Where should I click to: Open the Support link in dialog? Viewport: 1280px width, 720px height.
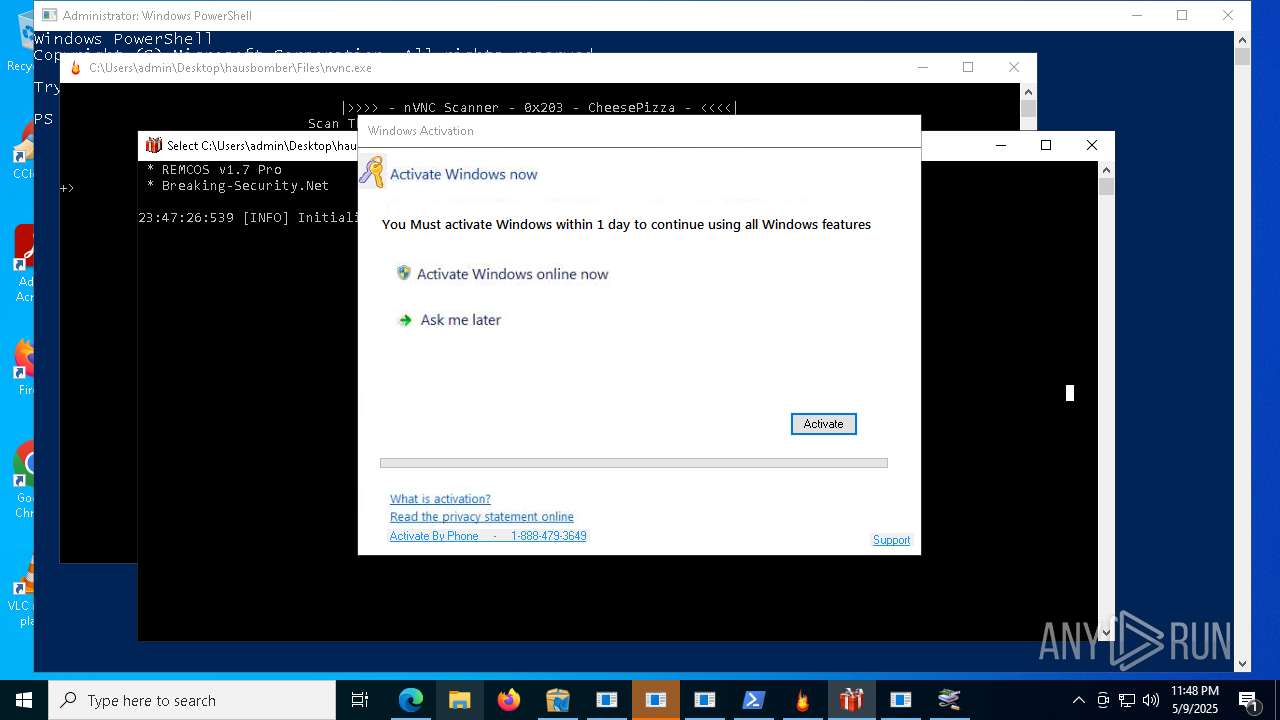(891, 540)
